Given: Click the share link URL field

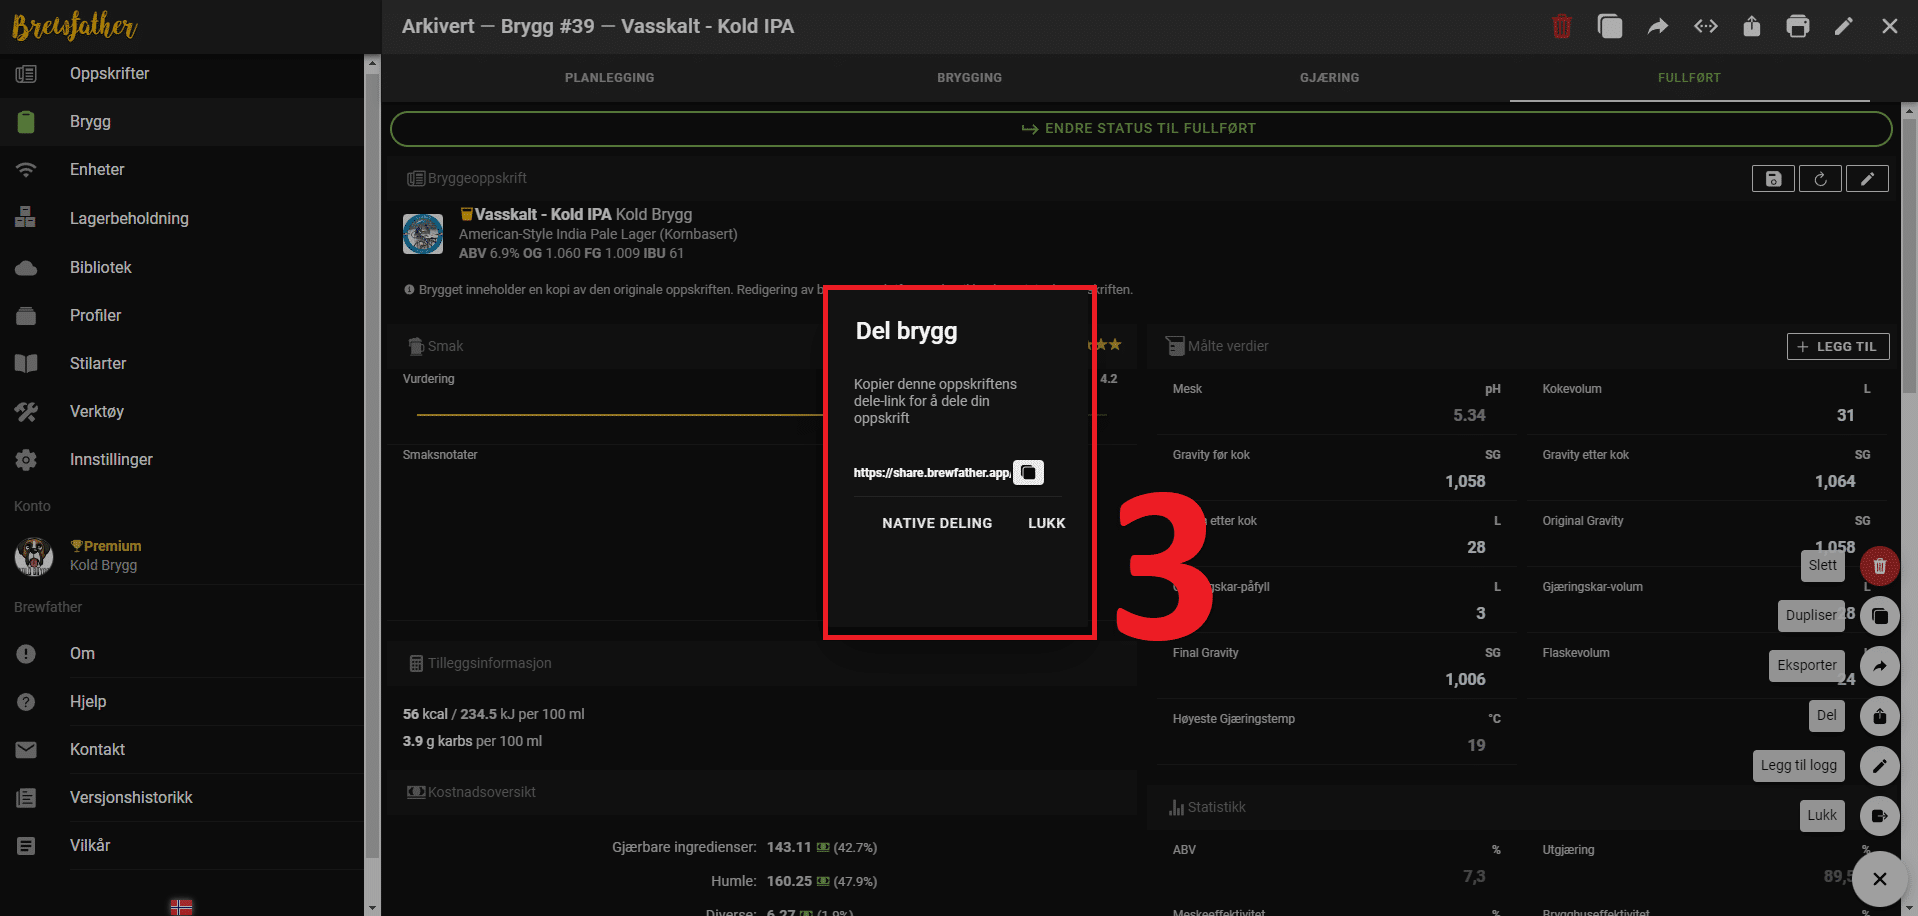Looking at the screenshot, I should click(931, 473).
